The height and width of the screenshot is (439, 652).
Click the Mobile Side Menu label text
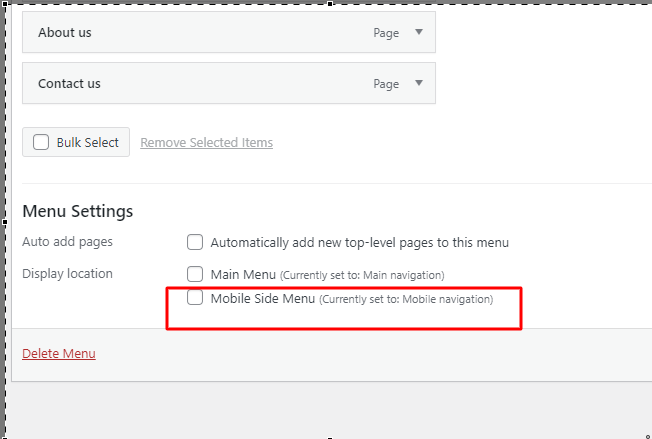click(263, 298)
